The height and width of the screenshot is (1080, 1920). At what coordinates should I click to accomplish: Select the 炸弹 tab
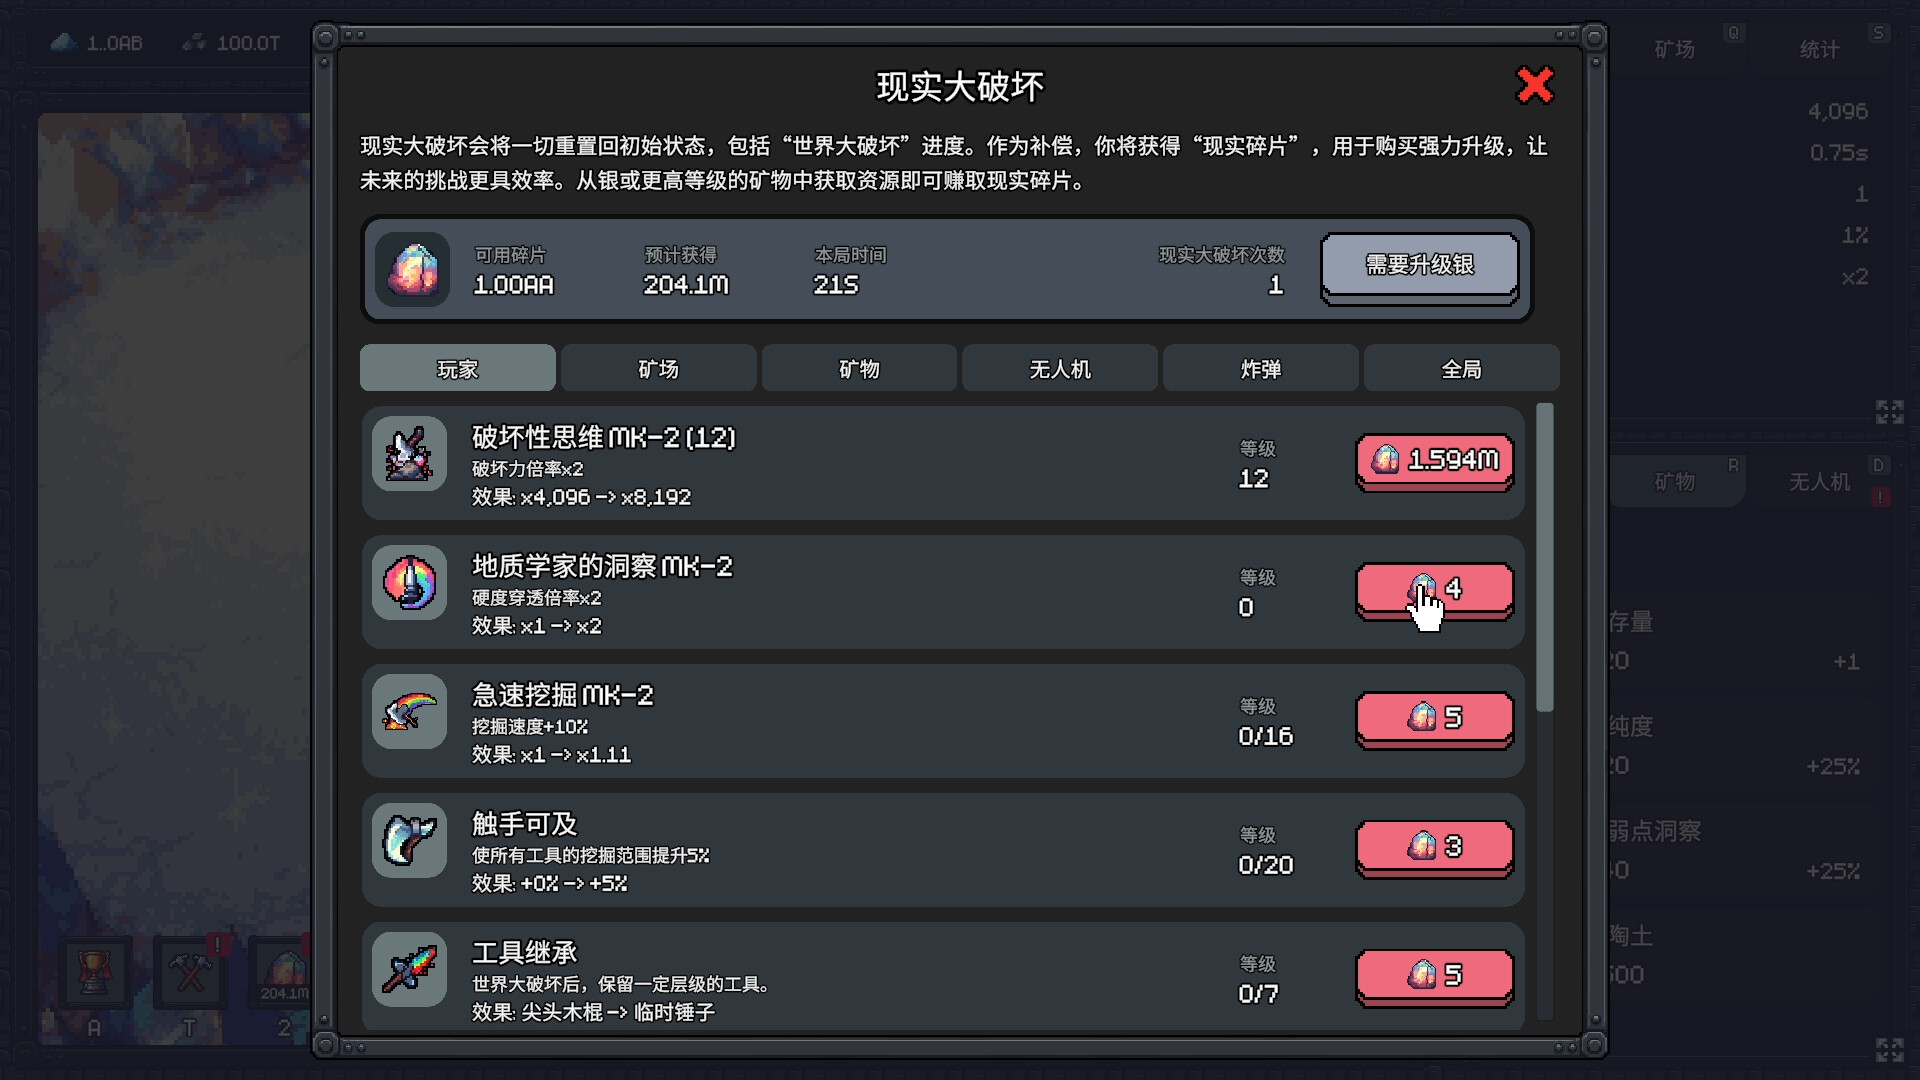tap(1261, 368)
